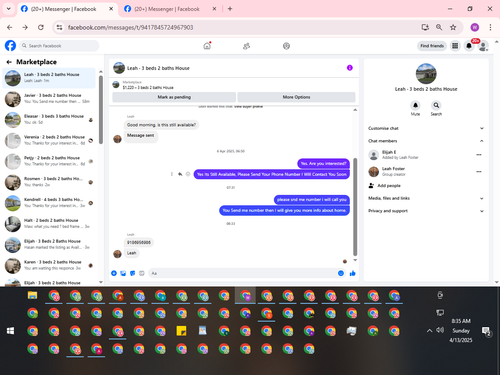Click the More Options button
Screen dimensions: 500x375
click(x=296, y=97)
